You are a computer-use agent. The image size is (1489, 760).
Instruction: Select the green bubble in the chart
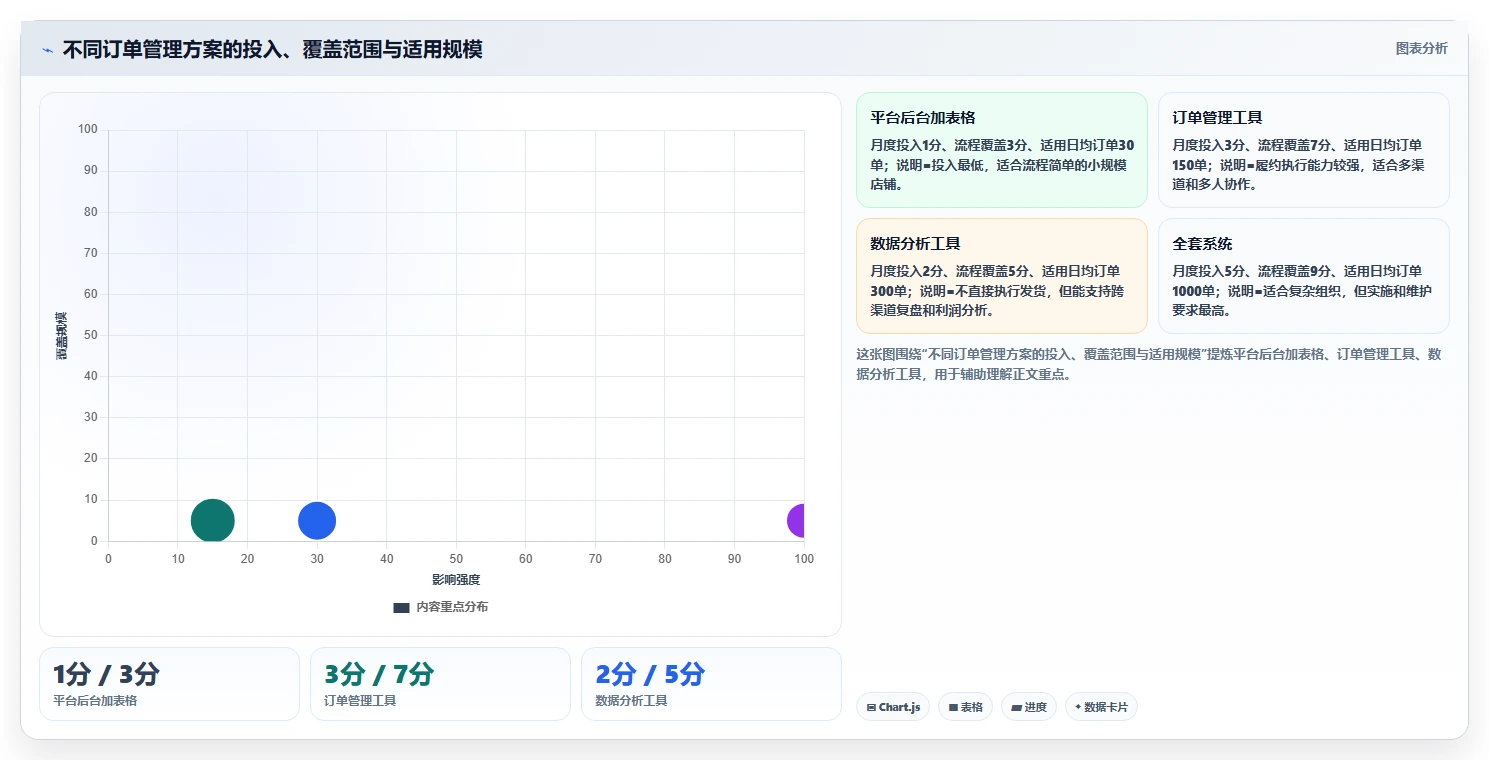pyautogui.click(x=213, y=520)
